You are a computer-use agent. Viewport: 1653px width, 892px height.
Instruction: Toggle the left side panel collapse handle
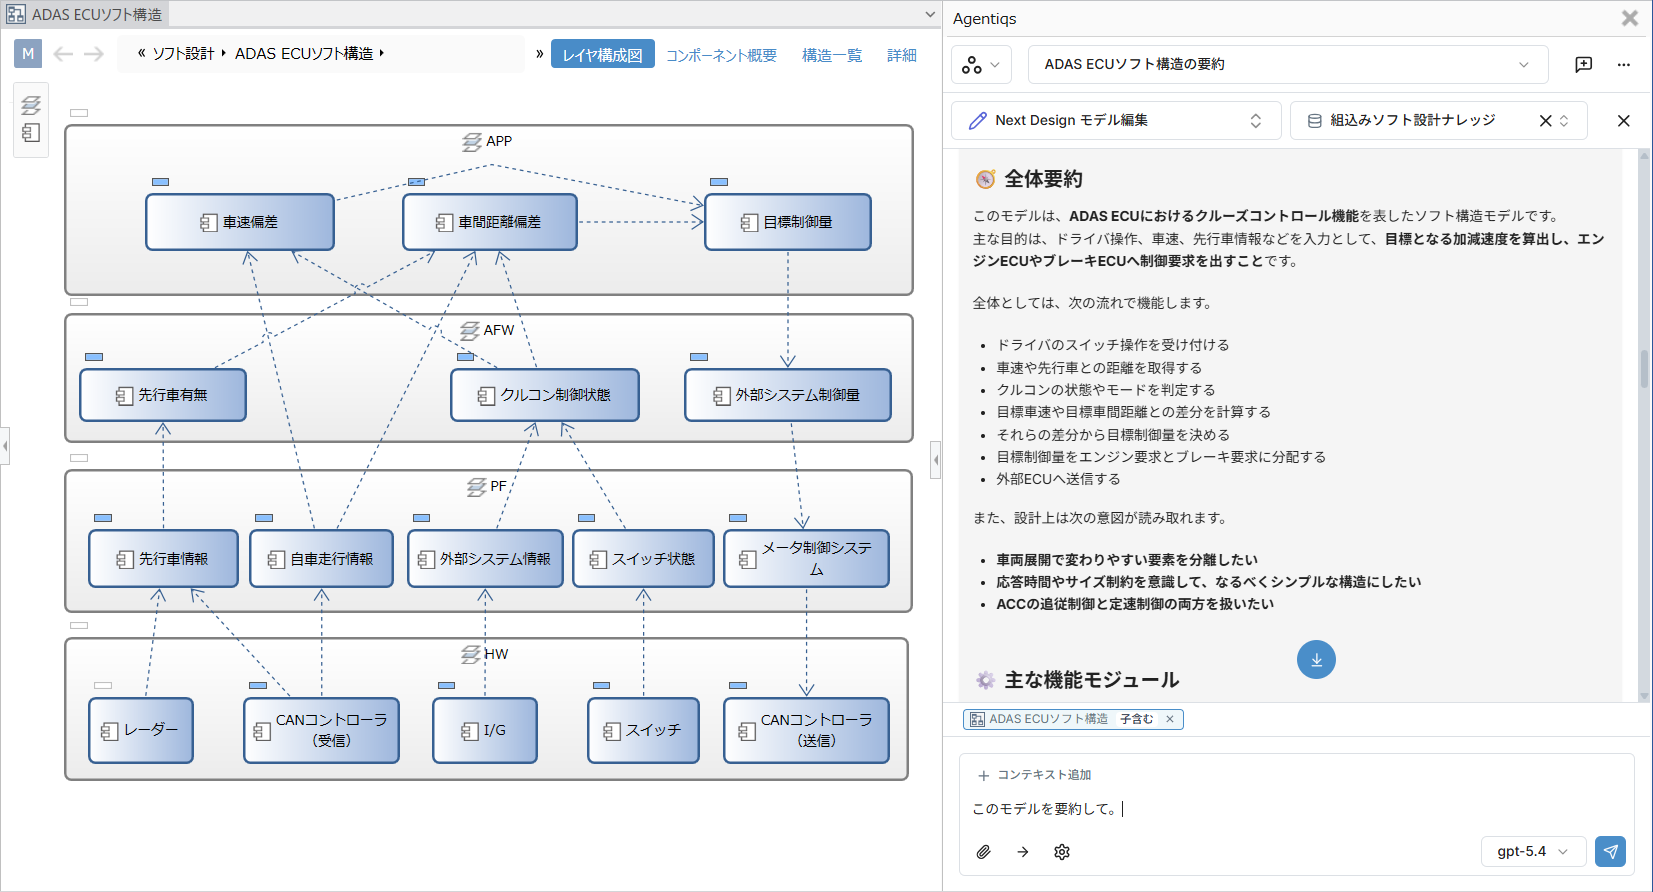(x=5, y=446)
